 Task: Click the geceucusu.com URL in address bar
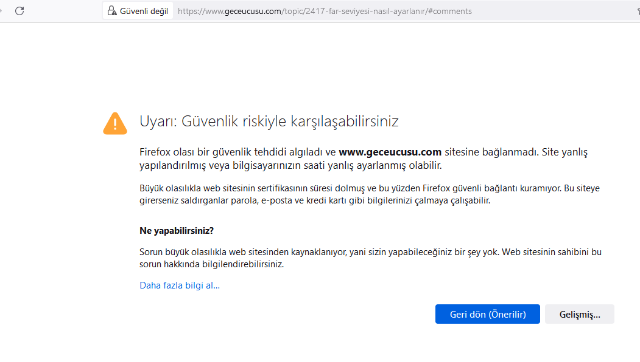click(x=324, y=11)
